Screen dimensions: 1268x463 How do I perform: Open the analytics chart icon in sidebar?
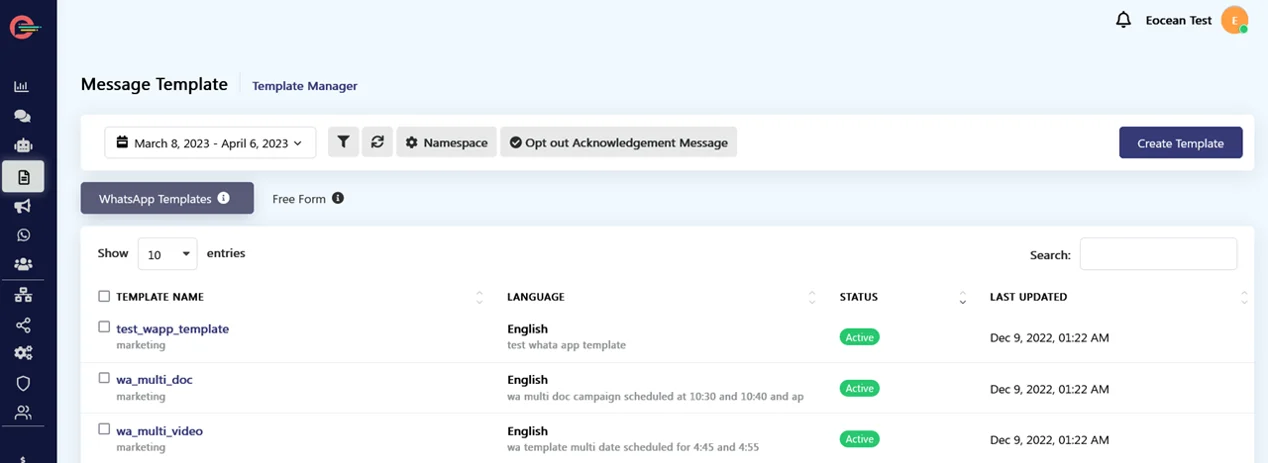coord(22,87)
